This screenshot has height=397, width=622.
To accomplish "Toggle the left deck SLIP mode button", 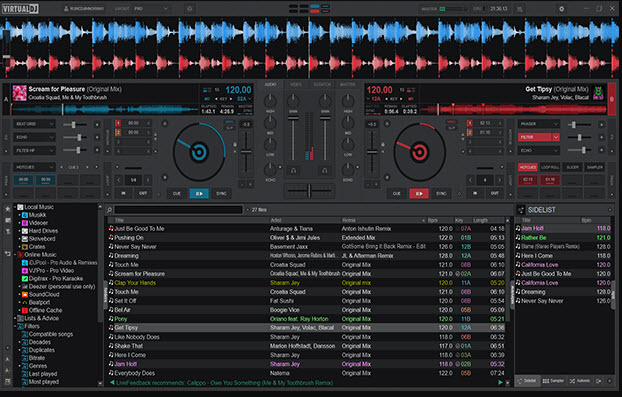I will pos(229,128).
